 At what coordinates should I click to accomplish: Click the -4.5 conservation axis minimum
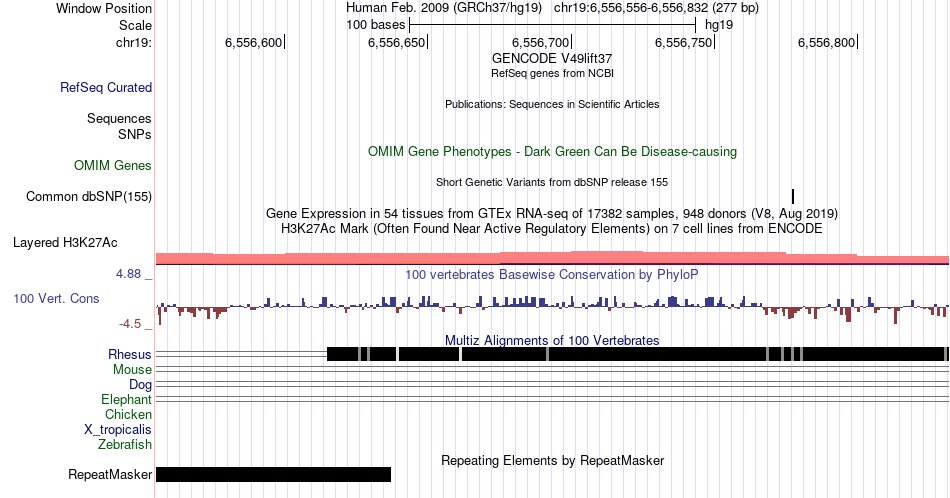130,324
